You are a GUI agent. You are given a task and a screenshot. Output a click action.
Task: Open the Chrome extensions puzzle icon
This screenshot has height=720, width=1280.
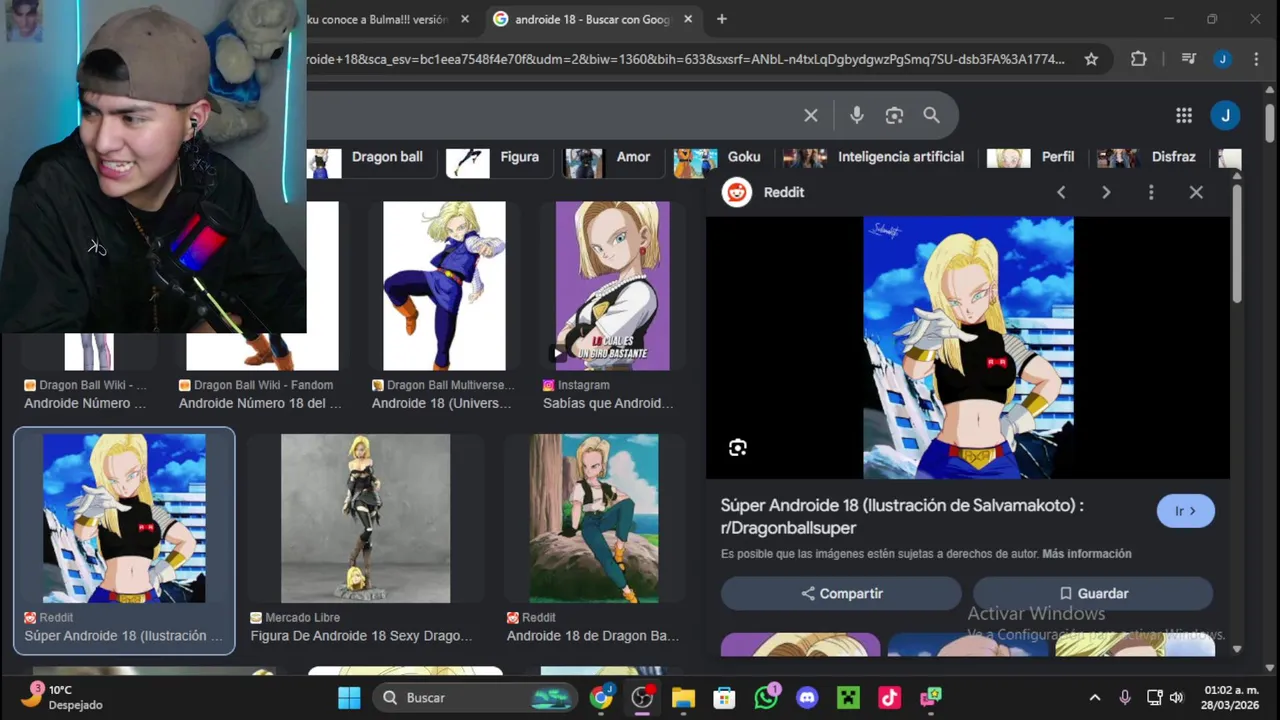point(1138,59)
